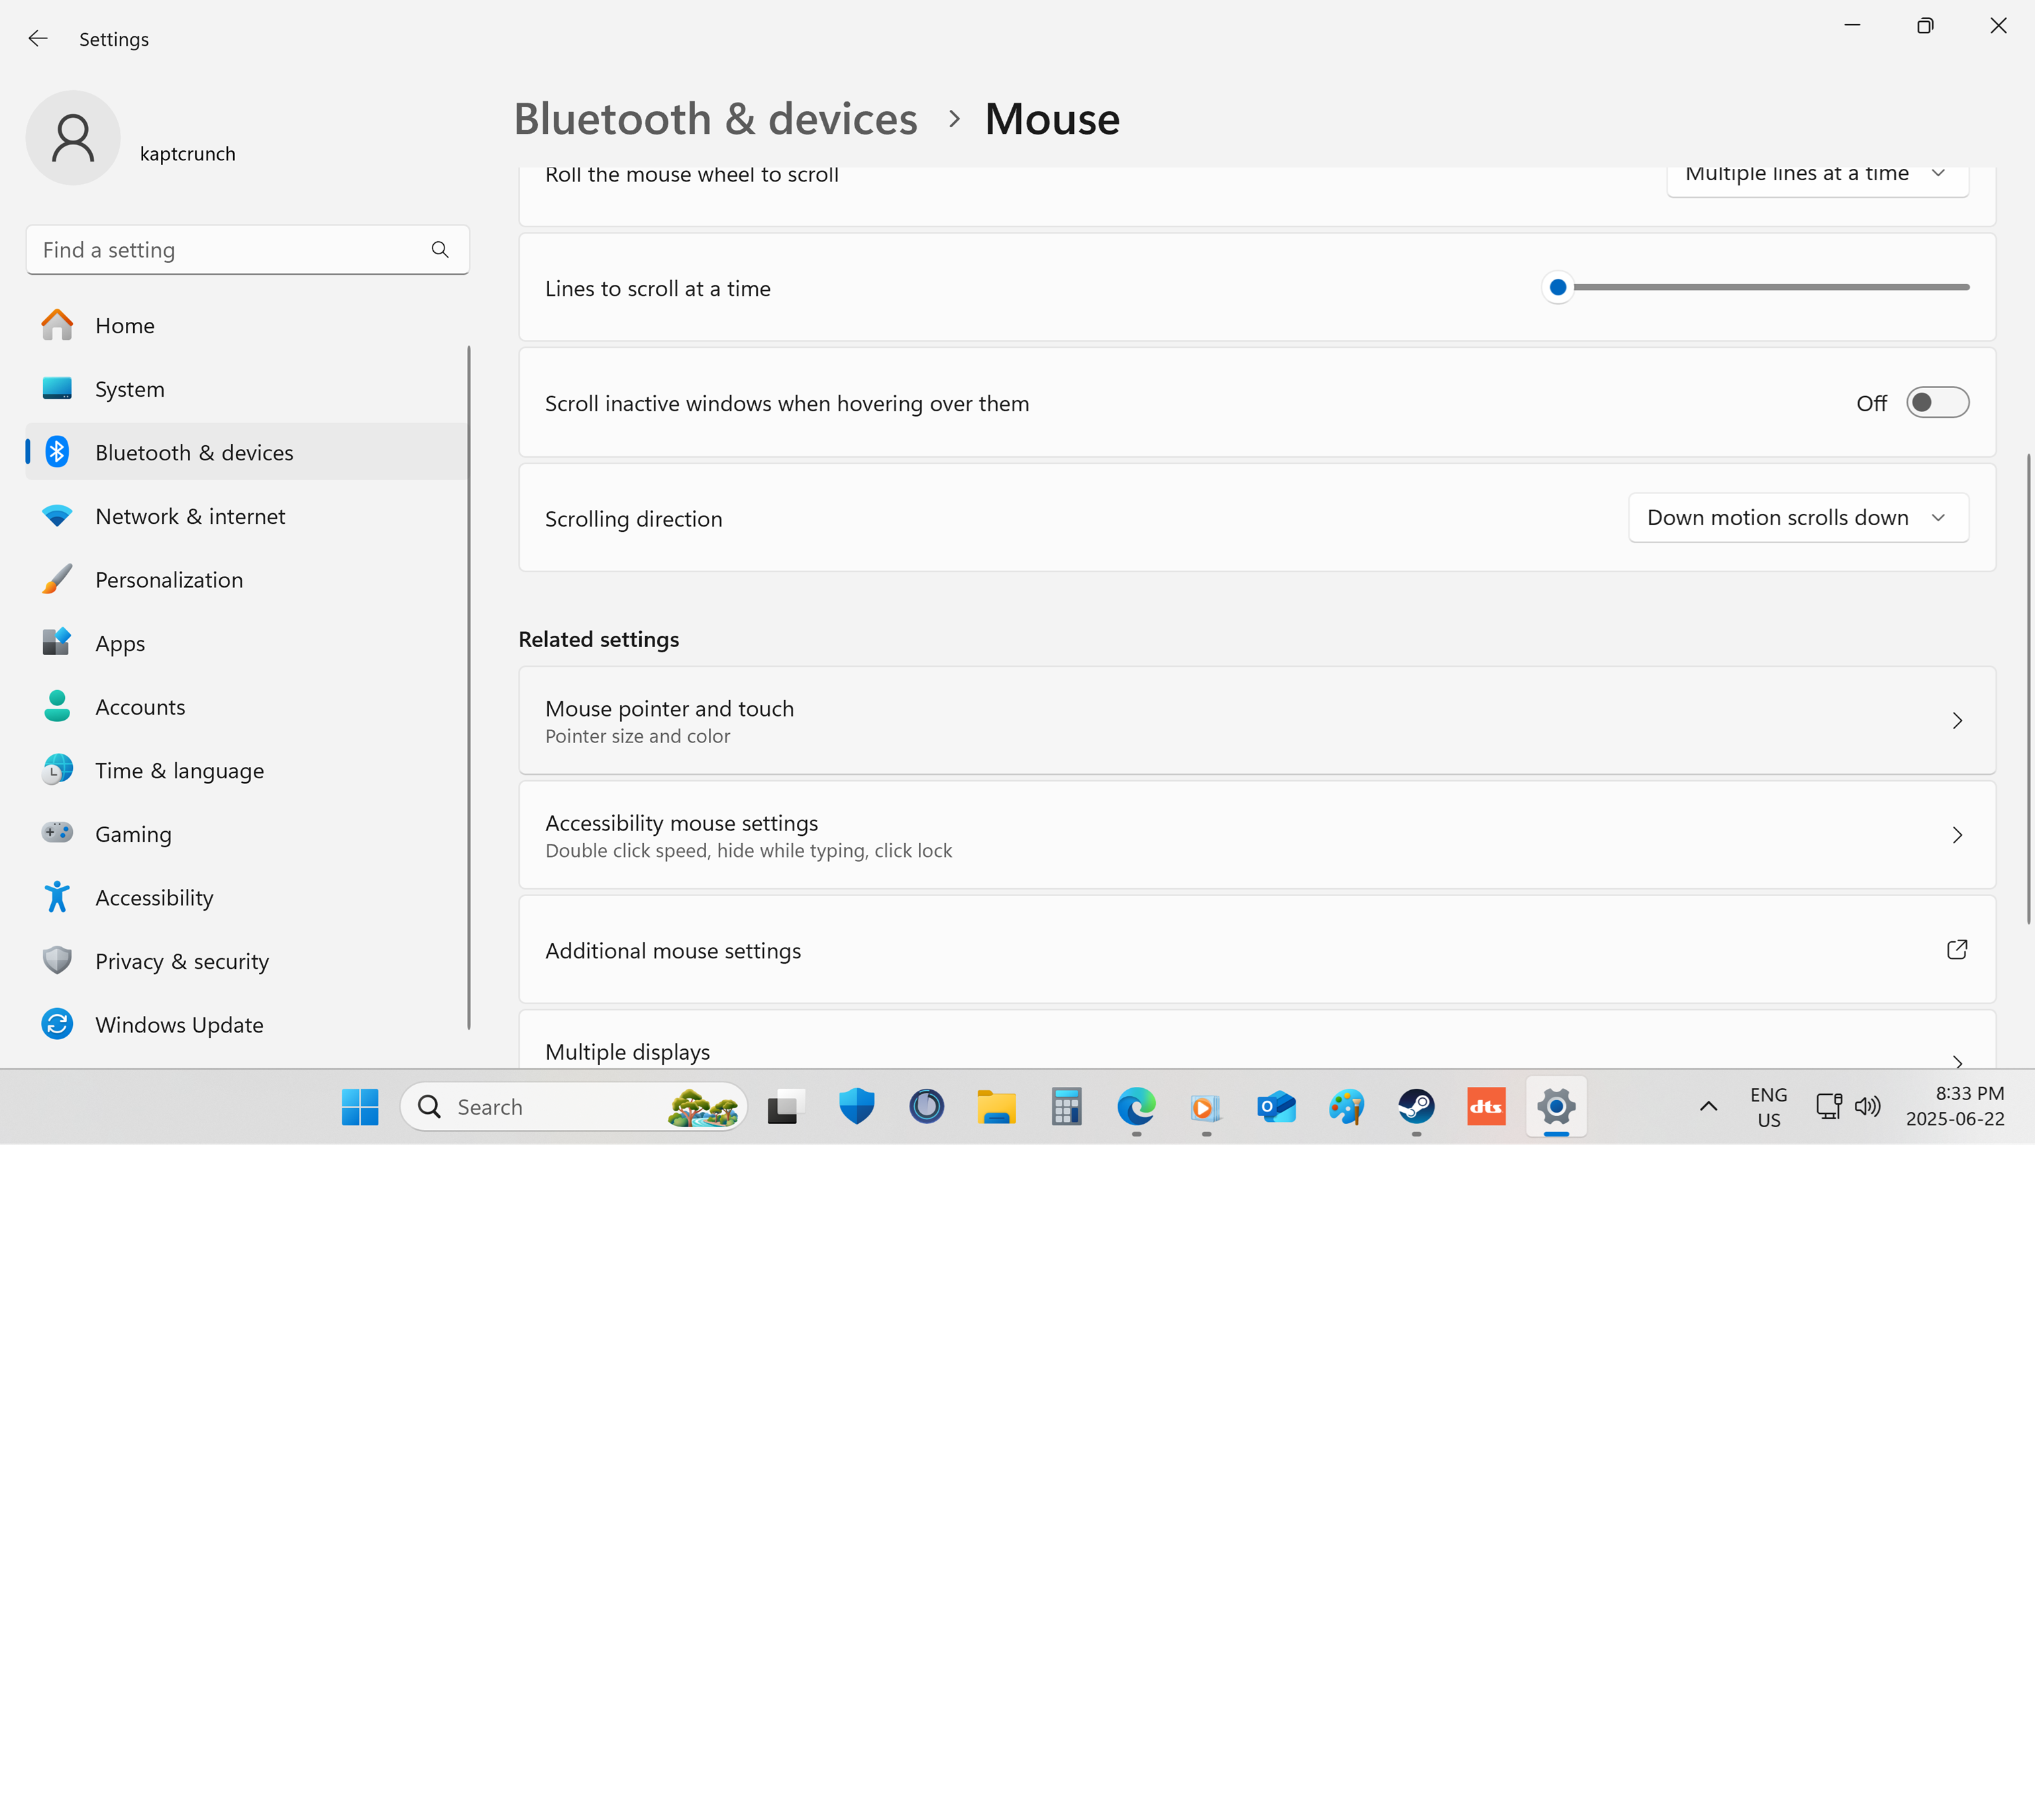The height and width of the screenshot is (1820, 2035).
Task: Open Accessibility mouse settings
Action: (x=1257, y=835)
